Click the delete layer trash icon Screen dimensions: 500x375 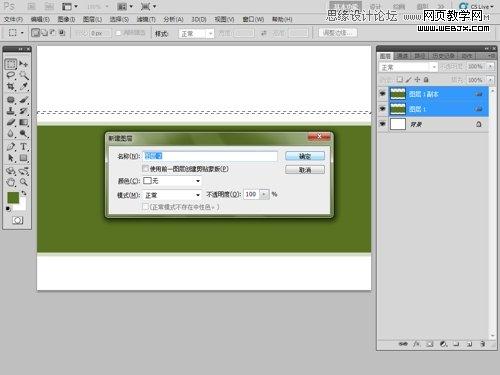pos(482,344)
